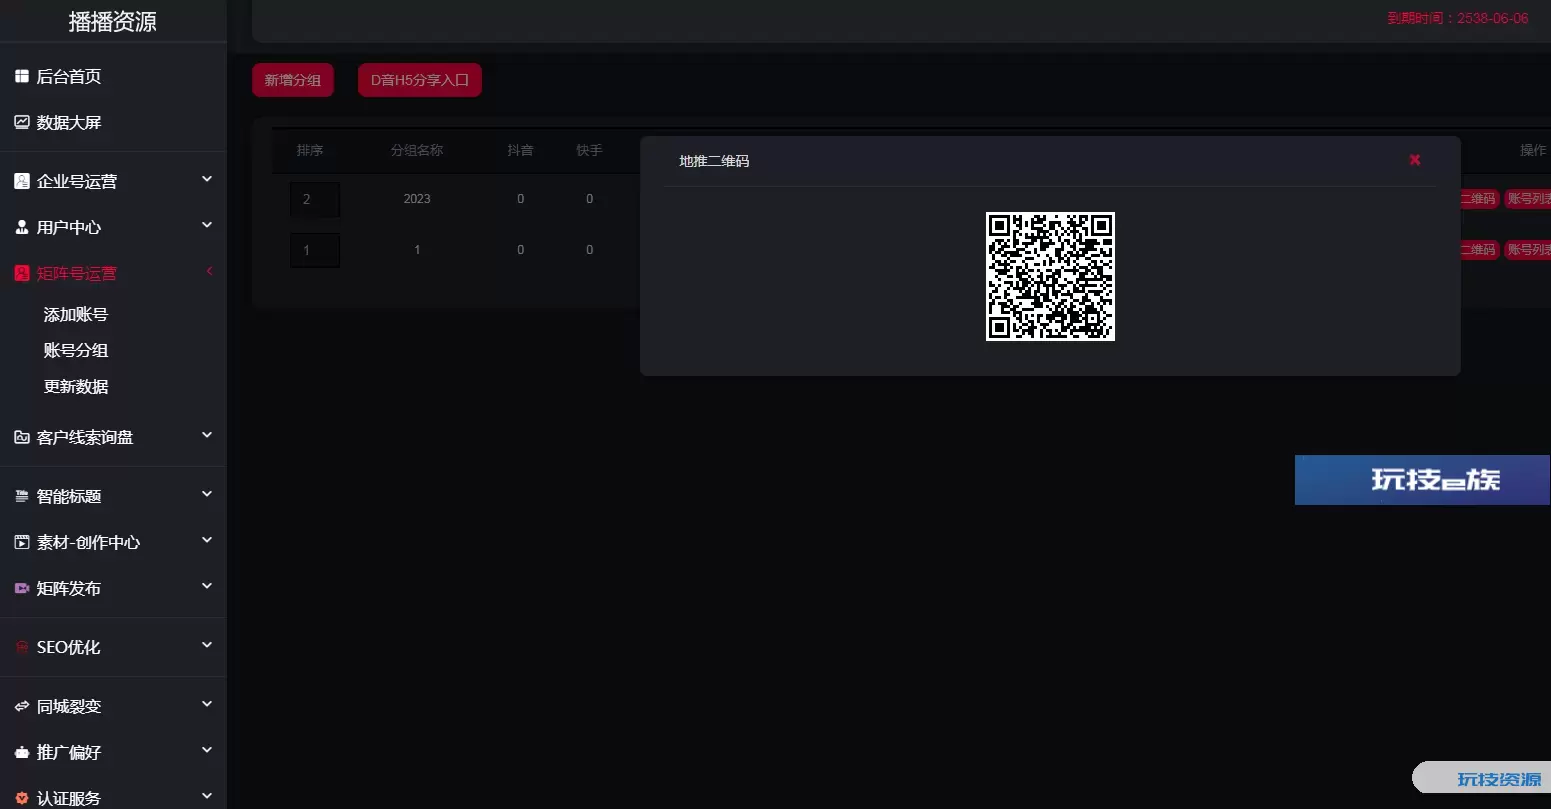Click the sort input showing 1

(x=315, y=250)
